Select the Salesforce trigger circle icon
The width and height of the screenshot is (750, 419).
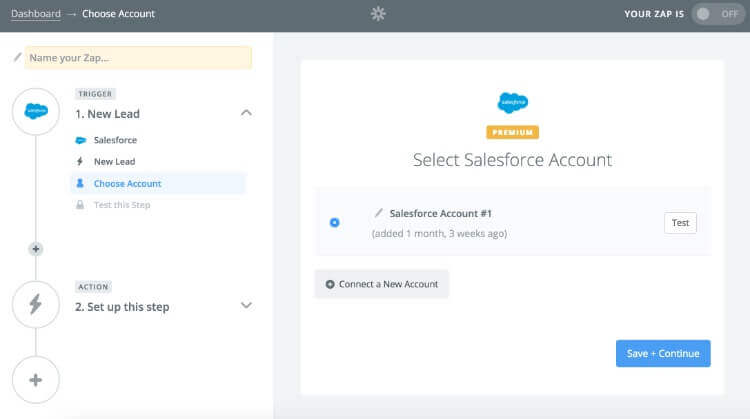point(36,111)
